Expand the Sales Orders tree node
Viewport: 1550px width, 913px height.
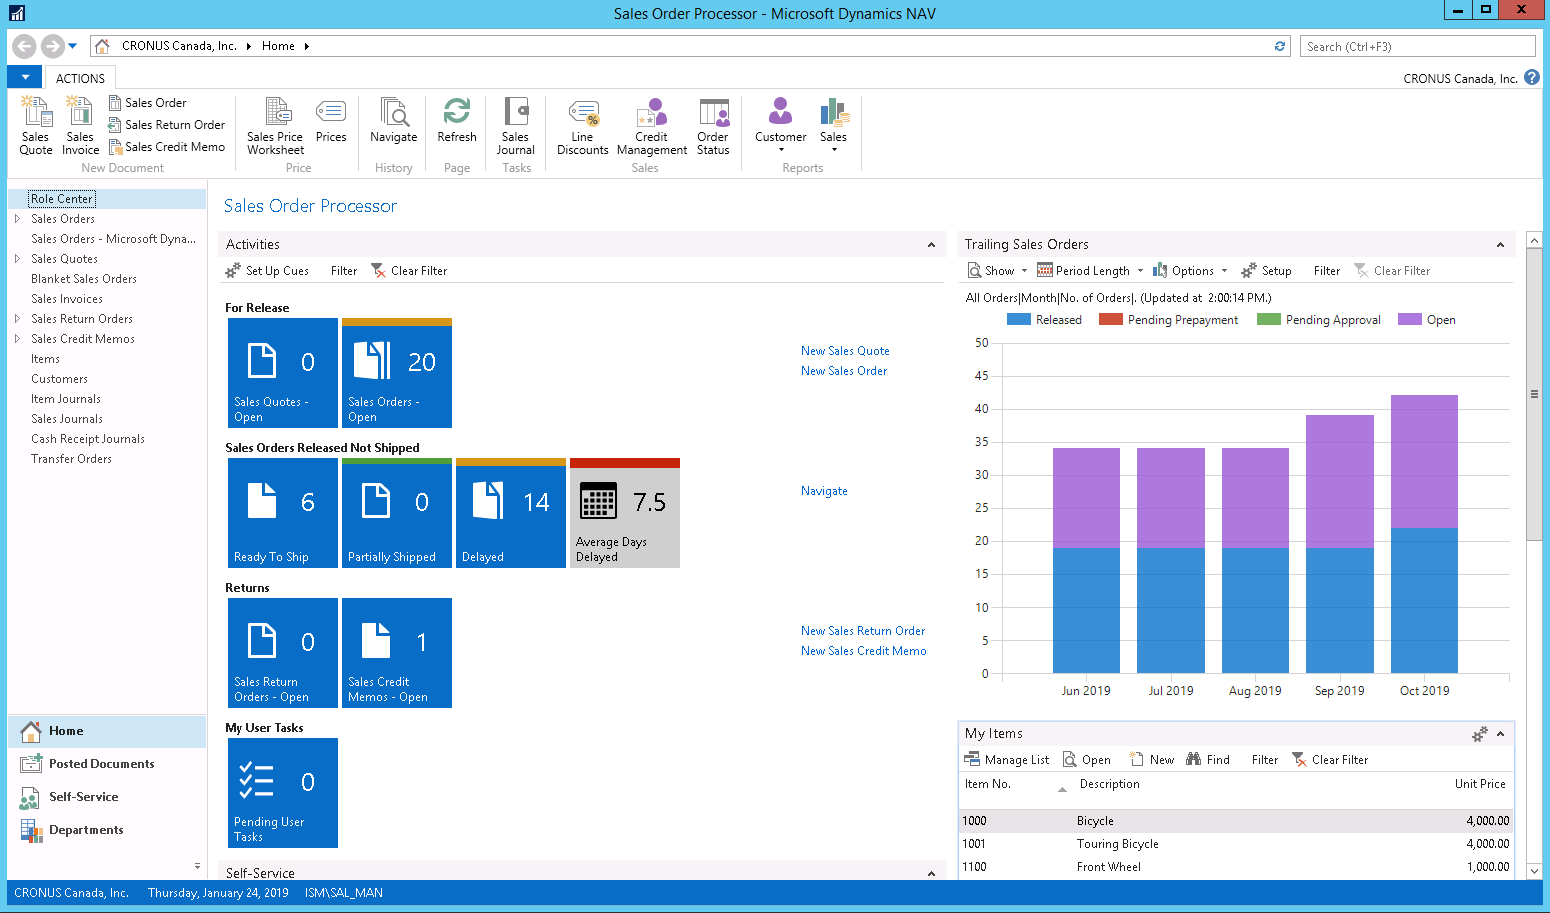[x=17, y=218]
